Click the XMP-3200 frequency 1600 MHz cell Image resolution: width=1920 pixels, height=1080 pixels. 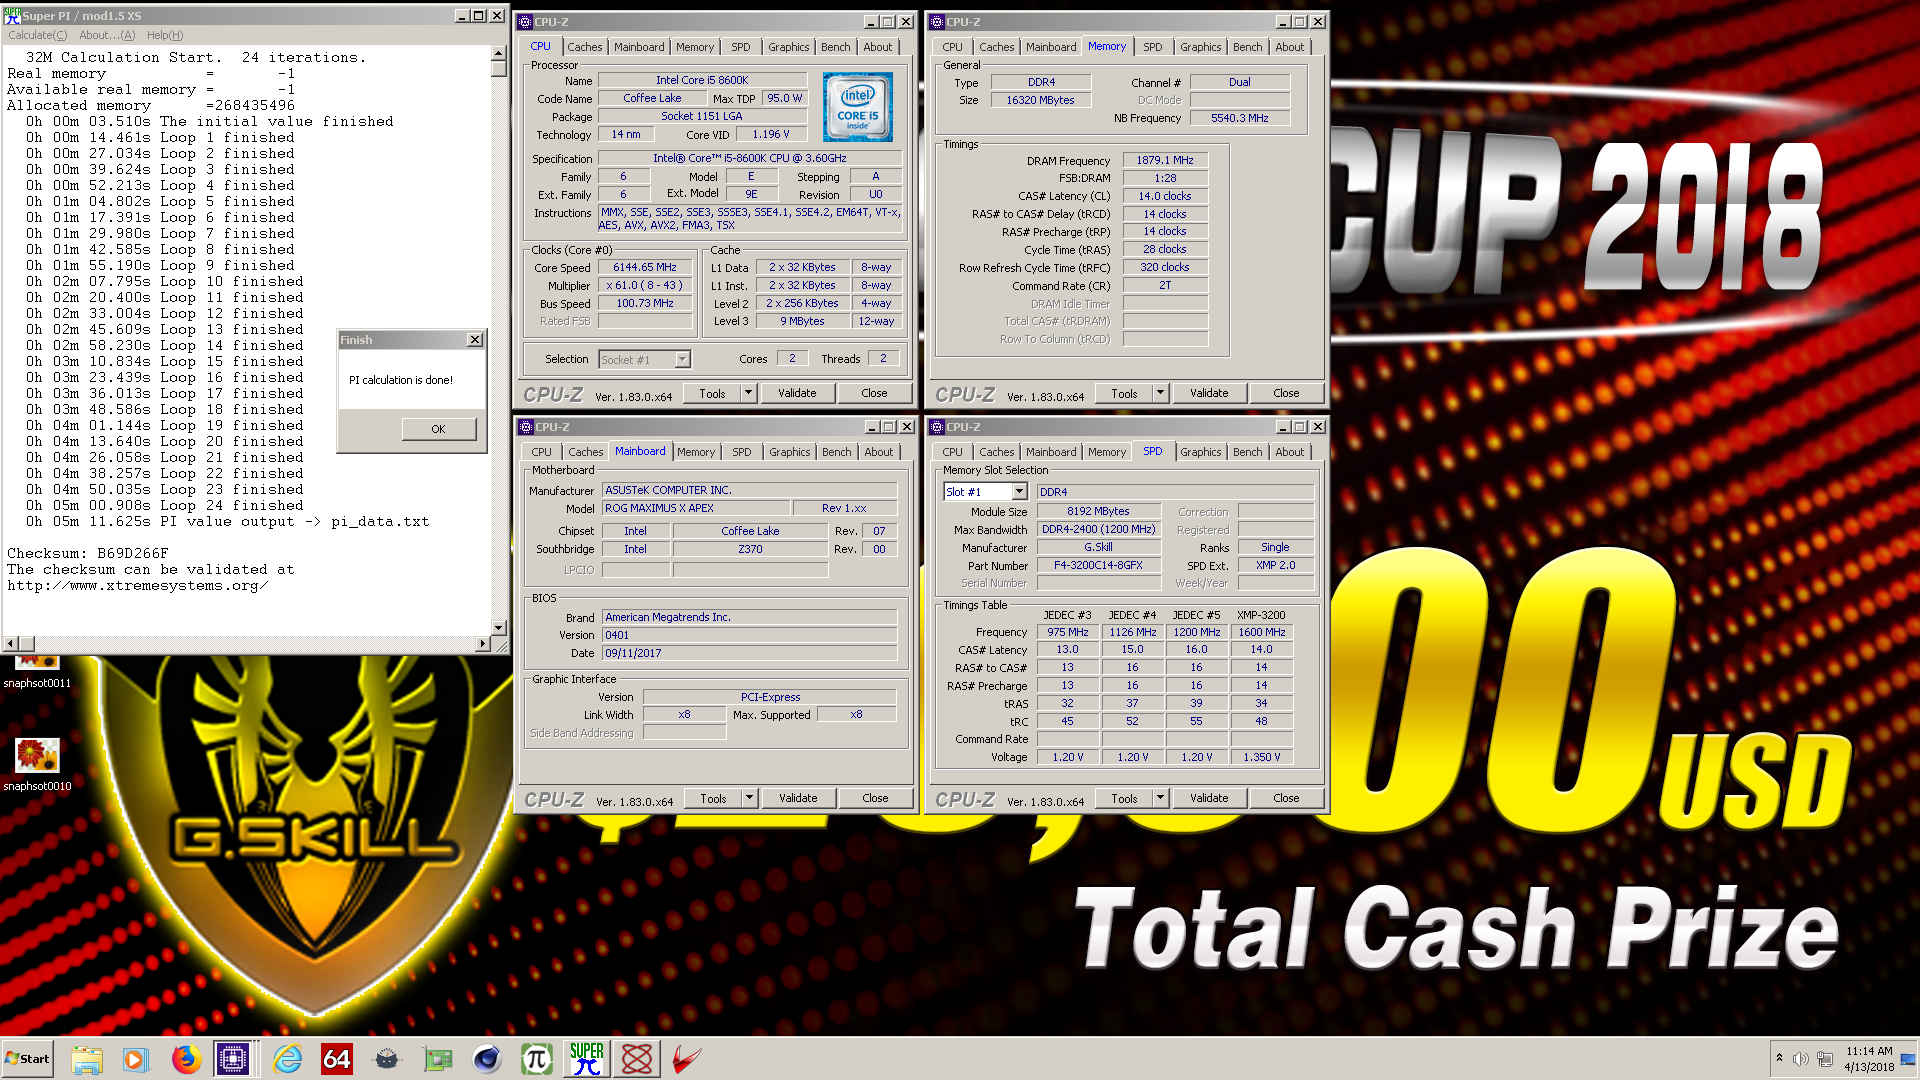pos(1261,632)
